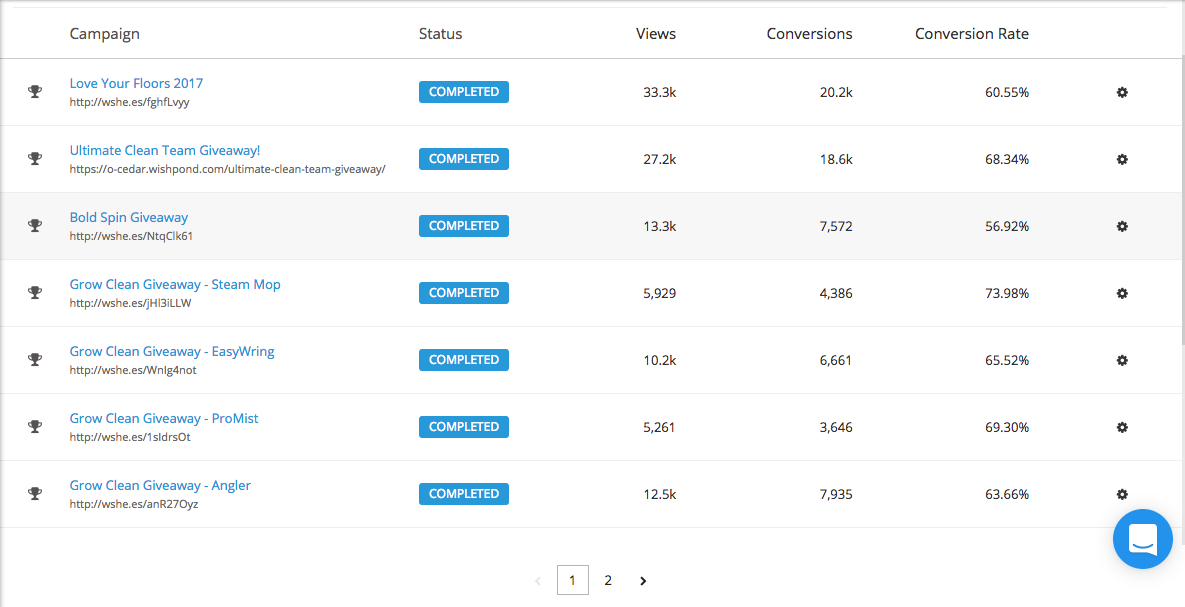Open Love Your Floors 2017 campaign link
1185x607 pixels.
(x=136, y=83)
